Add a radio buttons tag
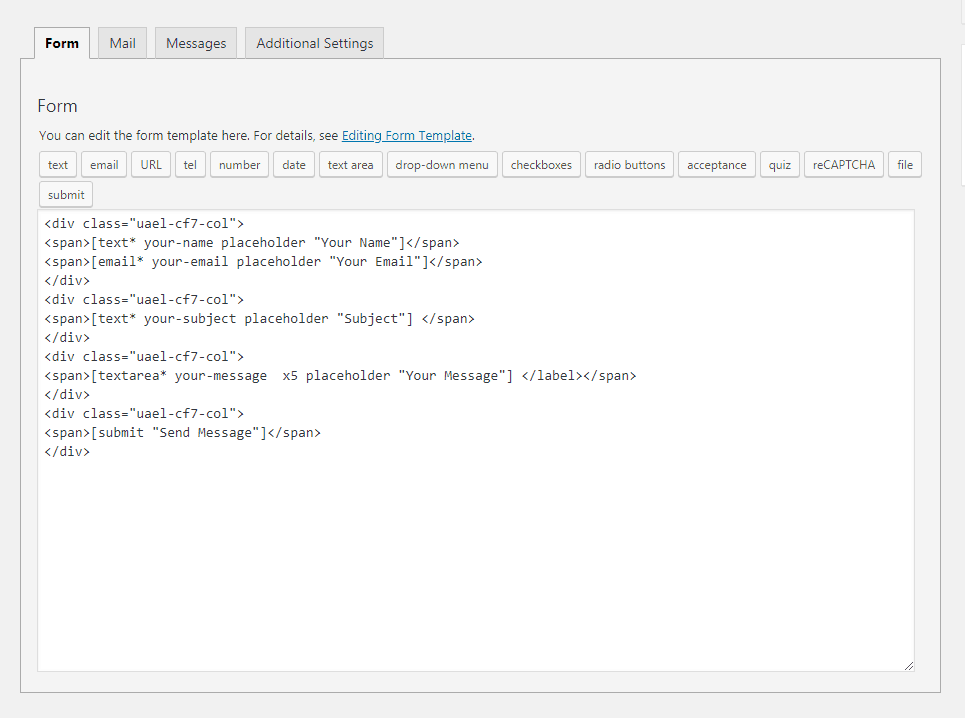965x718 pixels. click(x=629, y=165)
